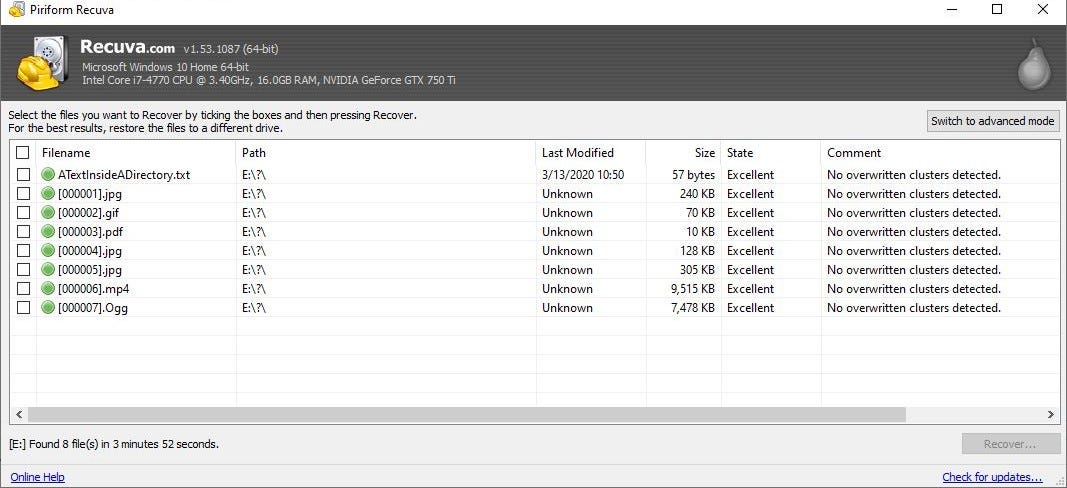
Task: Click green status dot for [000001].jpg
Action: coord(48,194)
